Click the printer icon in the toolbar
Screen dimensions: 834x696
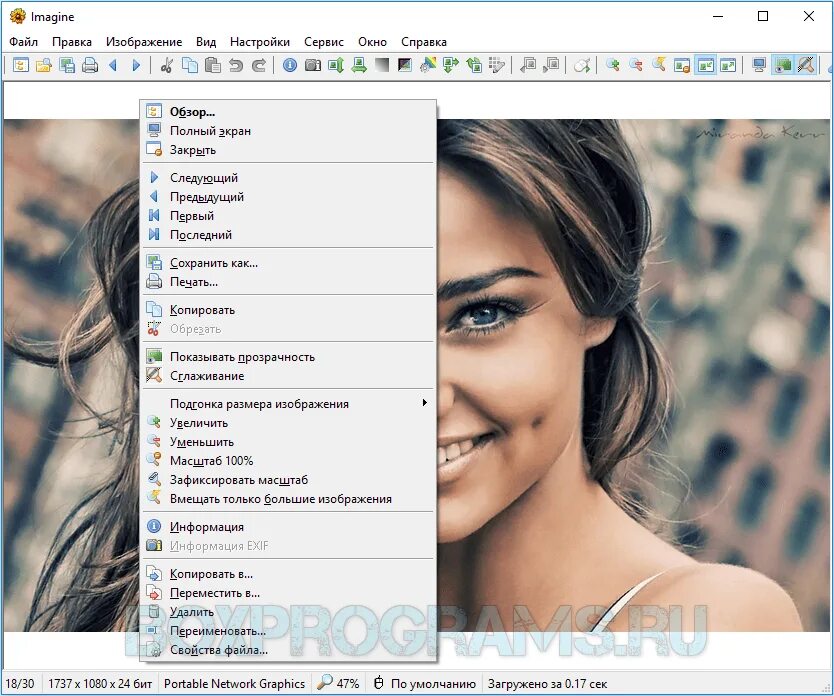tap(90, 65)
